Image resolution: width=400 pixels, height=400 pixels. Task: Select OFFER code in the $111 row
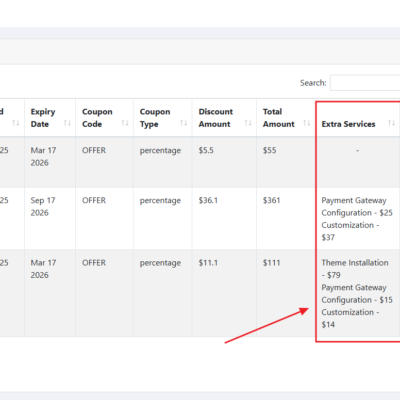click(x=94, y=263)
